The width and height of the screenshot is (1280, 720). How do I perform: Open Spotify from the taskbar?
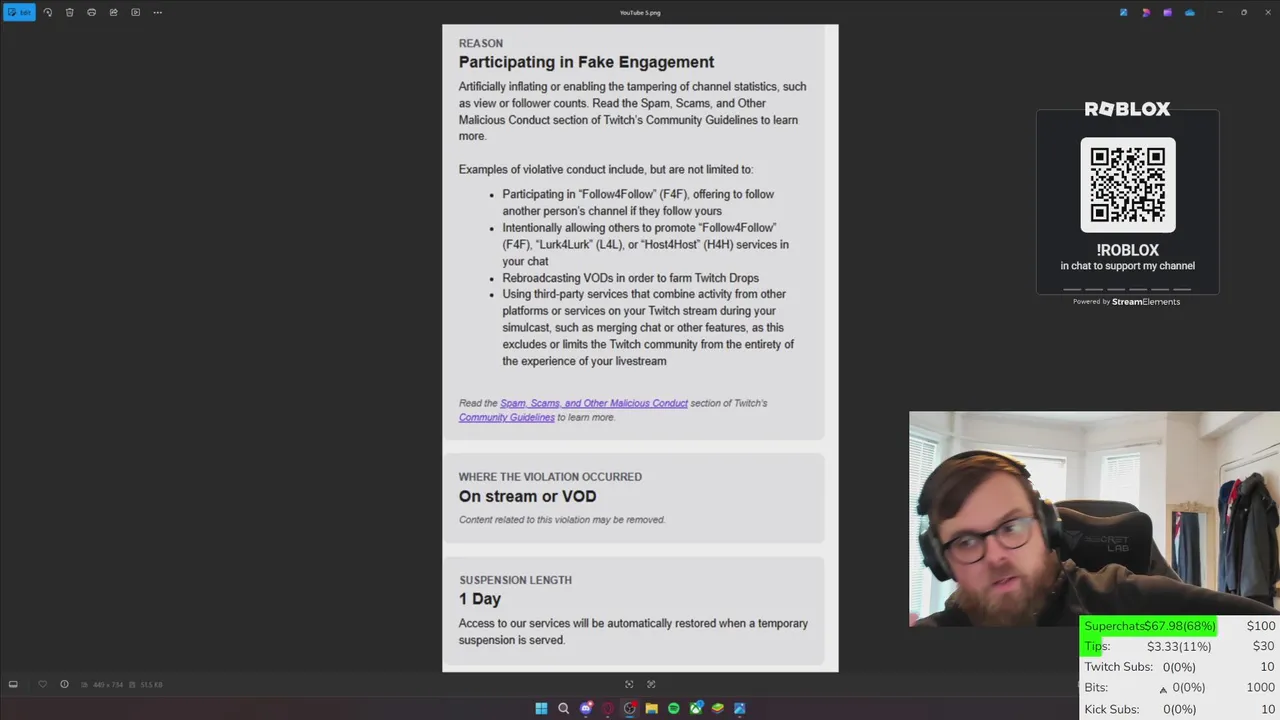click(674, 708)
